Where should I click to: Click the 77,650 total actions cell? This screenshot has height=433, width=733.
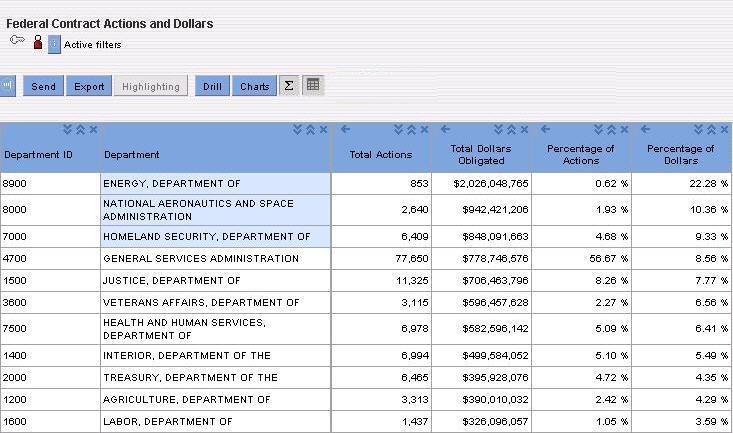click(x=381, y=259)
